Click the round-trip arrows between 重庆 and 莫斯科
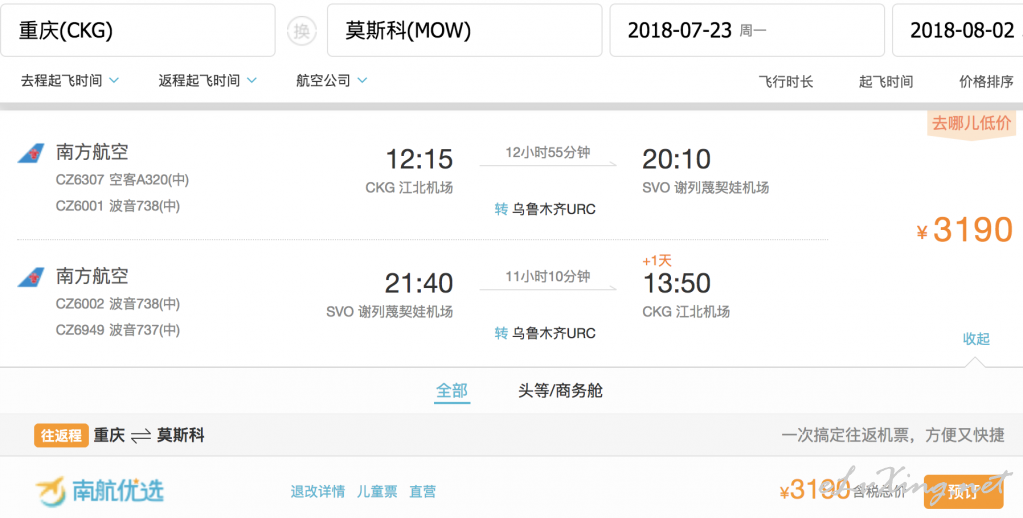Screen dimensions: 1023x518 coord(141,436)
